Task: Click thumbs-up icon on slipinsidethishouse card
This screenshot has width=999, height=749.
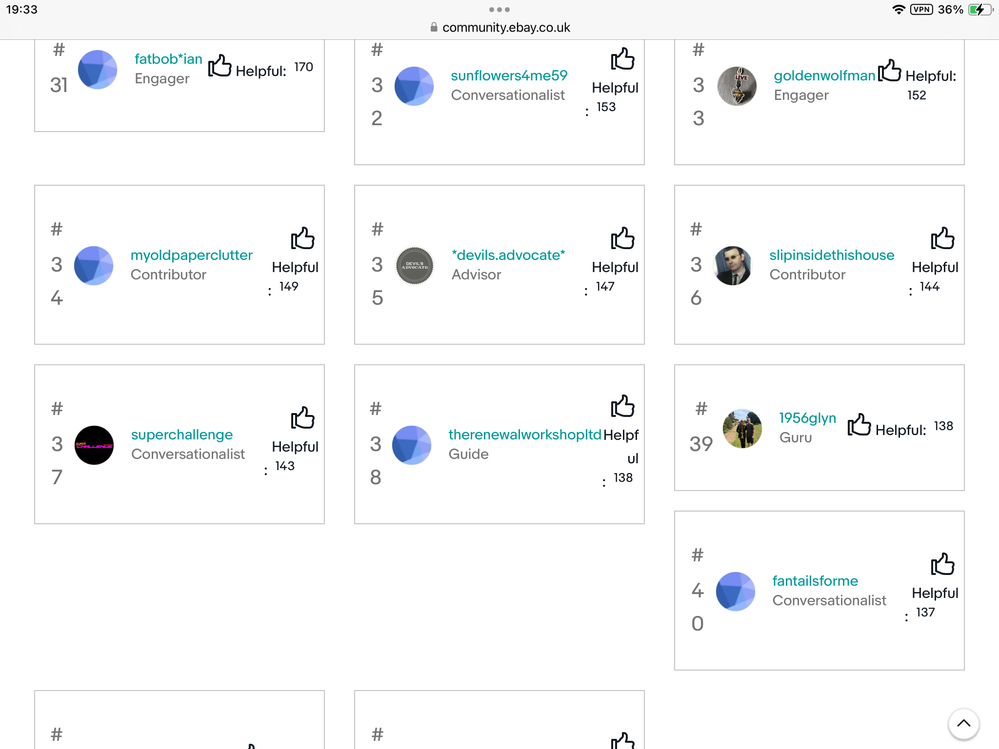Action: point(943,238)
